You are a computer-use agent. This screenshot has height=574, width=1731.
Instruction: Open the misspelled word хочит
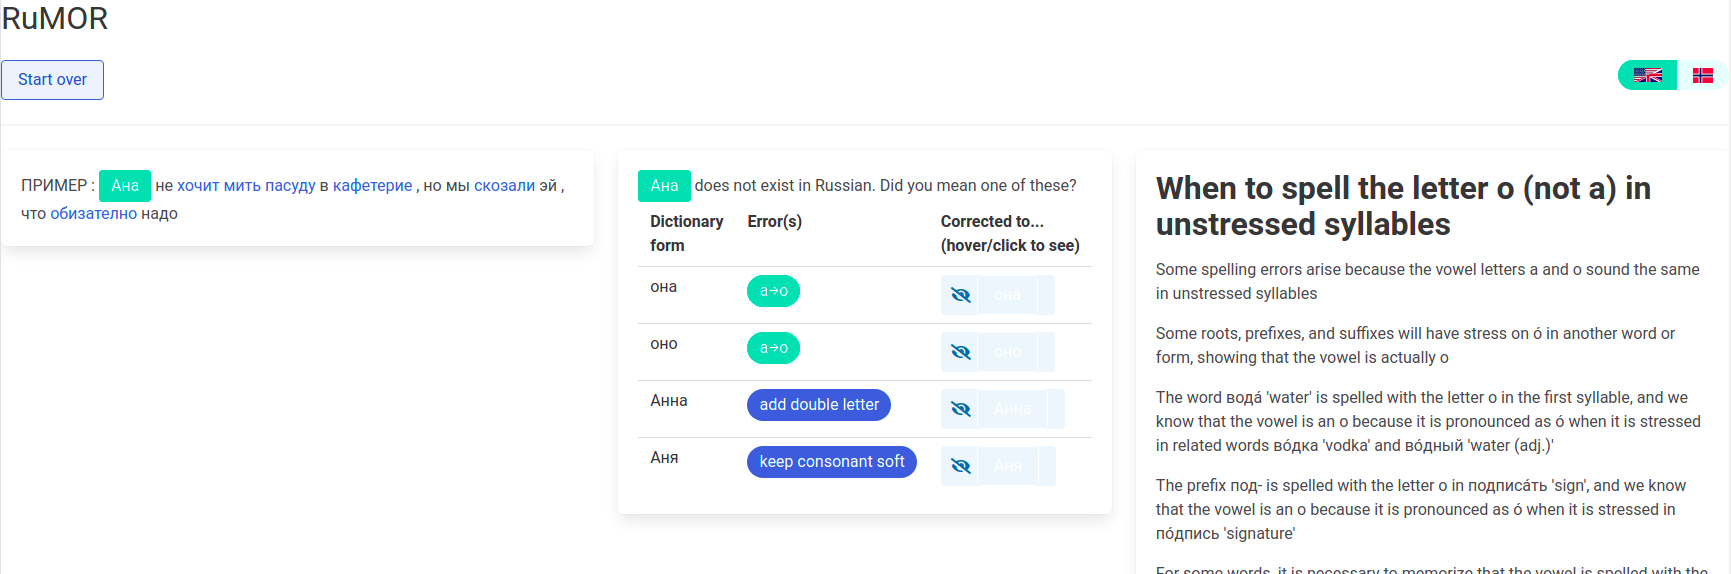[198, 186]
